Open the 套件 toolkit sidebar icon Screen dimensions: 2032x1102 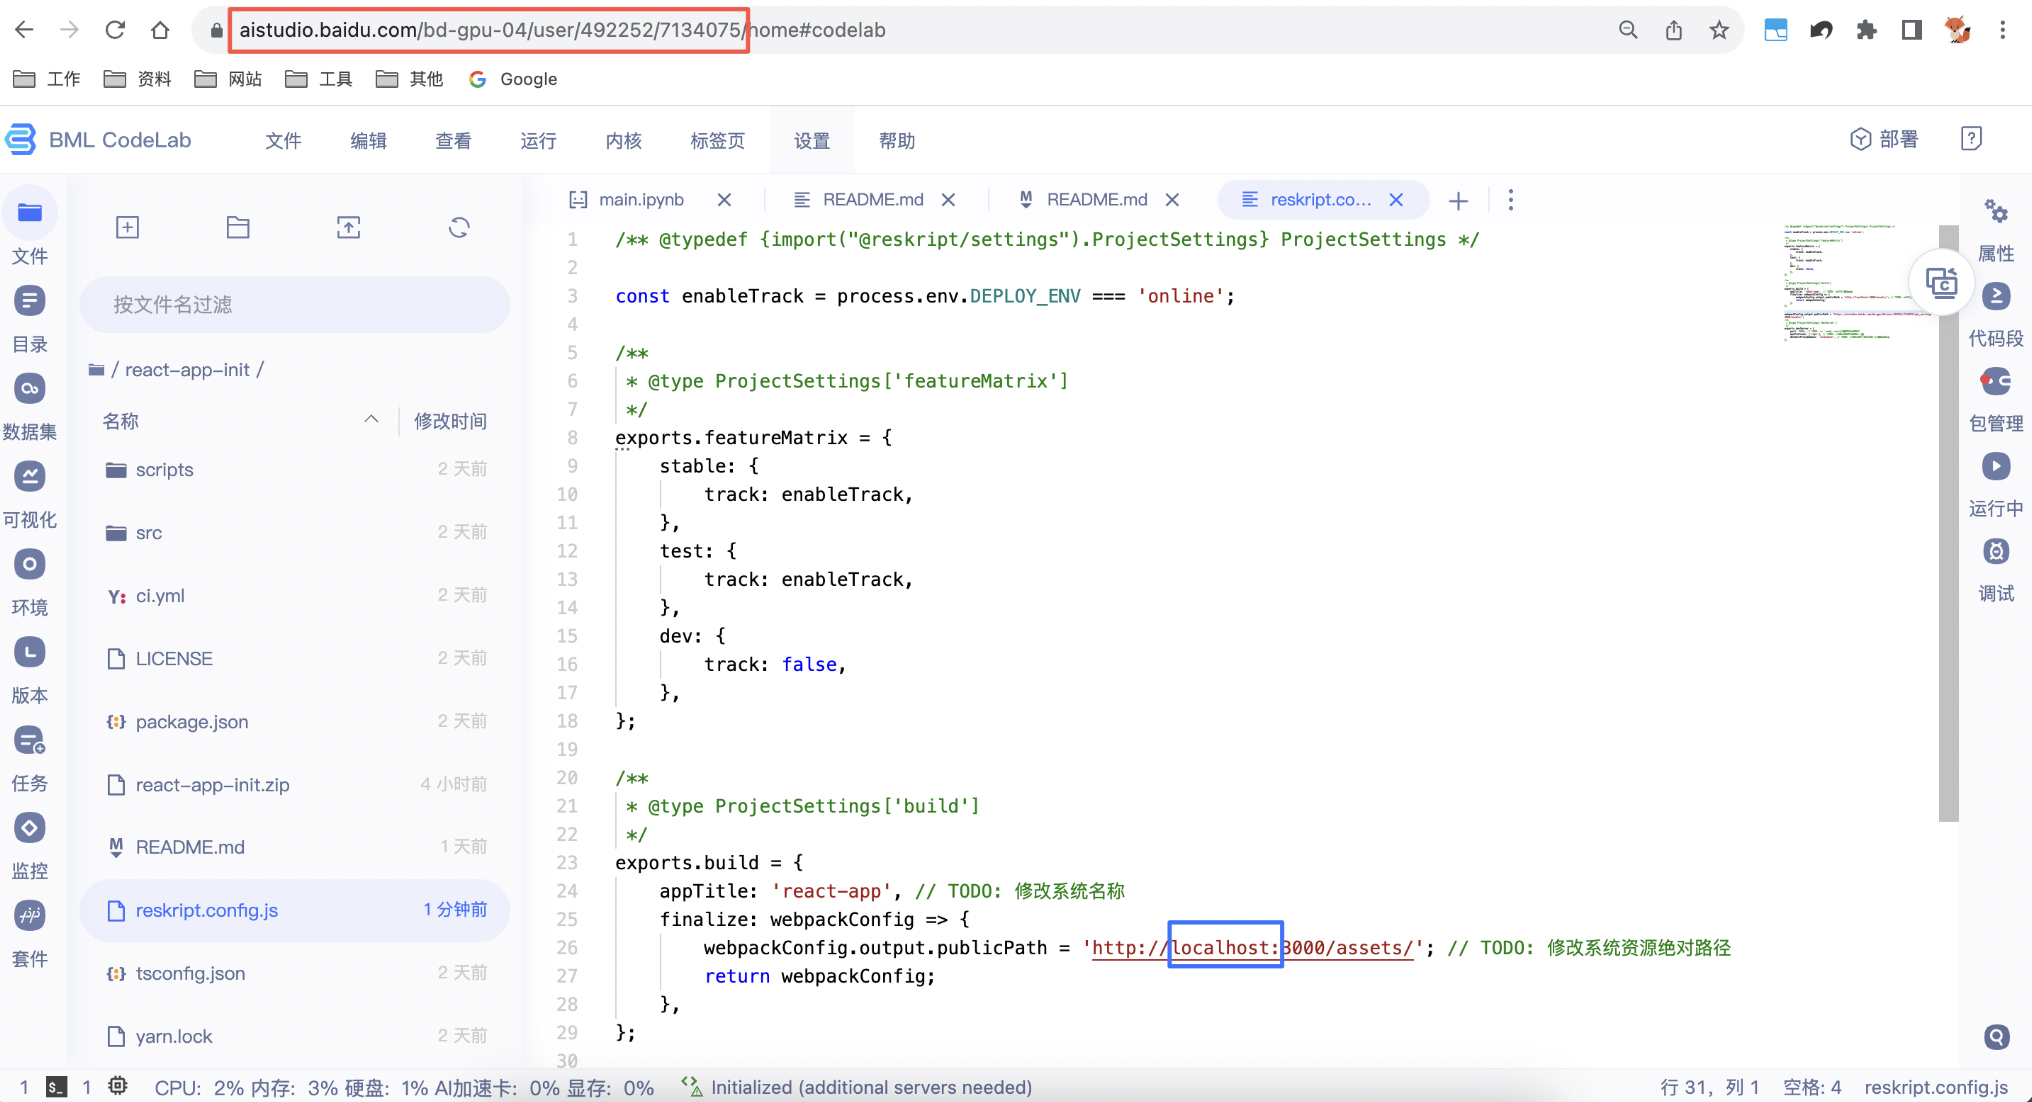point(30,915)
